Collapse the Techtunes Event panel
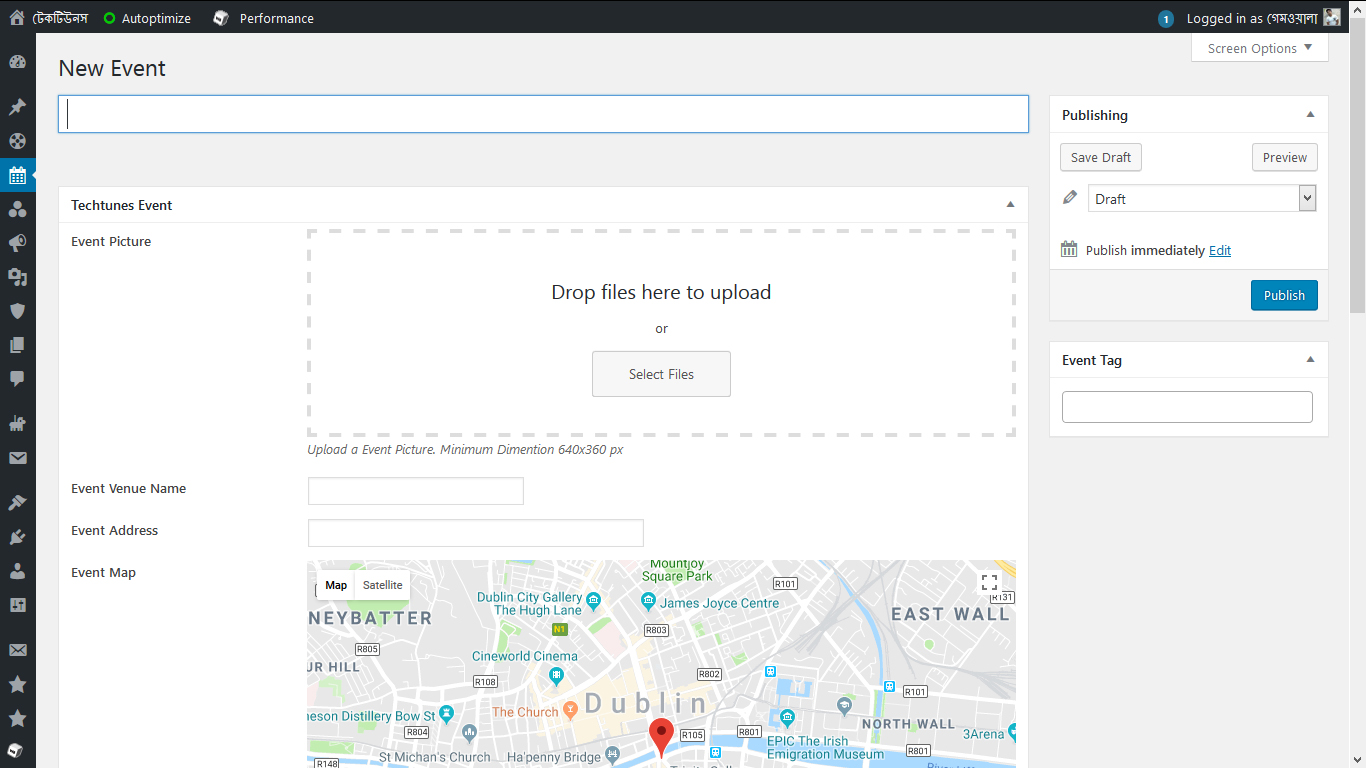Image resolution: width=1366 pixels, height=768 pixels. click(1010, 205)
